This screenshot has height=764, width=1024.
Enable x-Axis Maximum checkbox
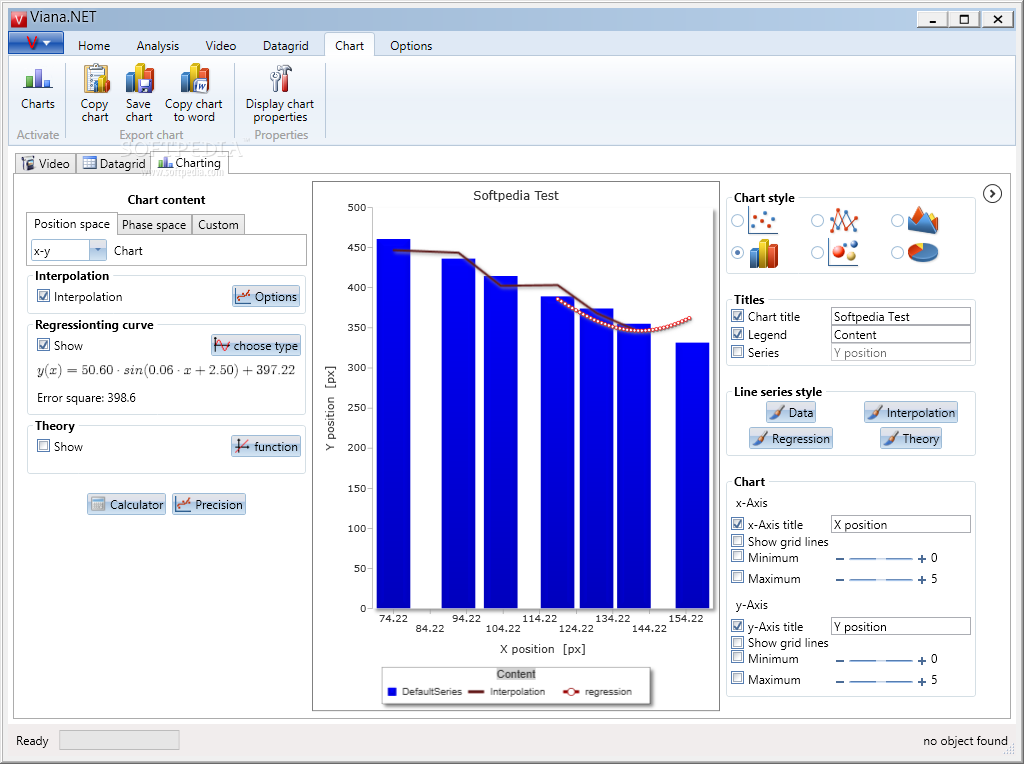[737, 577]
